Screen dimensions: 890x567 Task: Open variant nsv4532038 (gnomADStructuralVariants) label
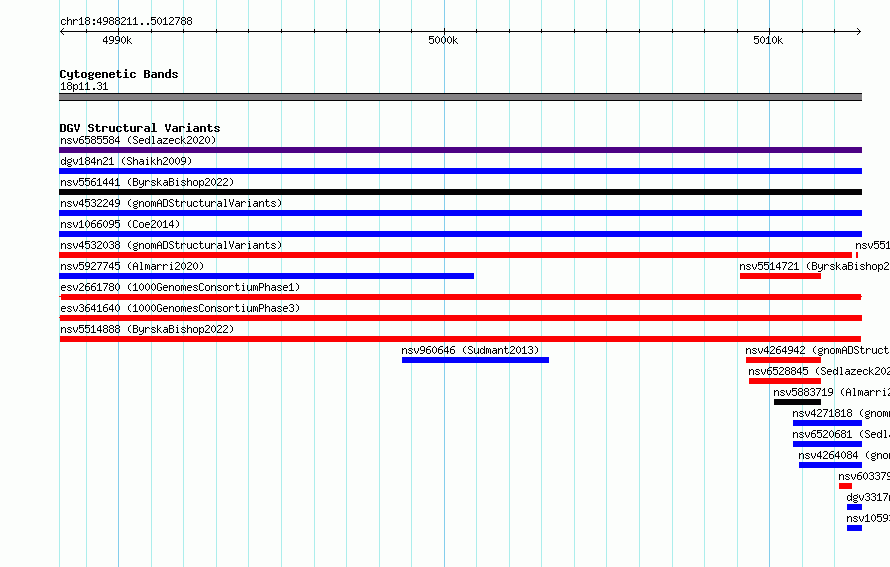click(171, 245)
